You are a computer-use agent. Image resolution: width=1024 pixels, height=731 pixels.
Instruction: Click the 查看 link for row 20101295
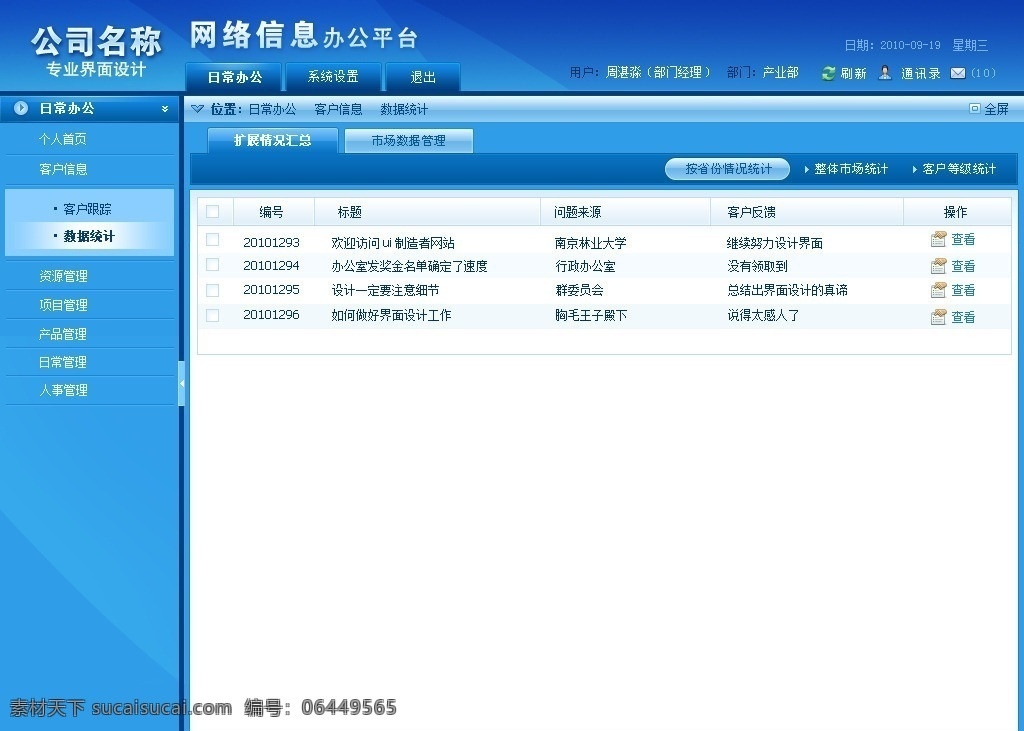[x=963, y=290]
